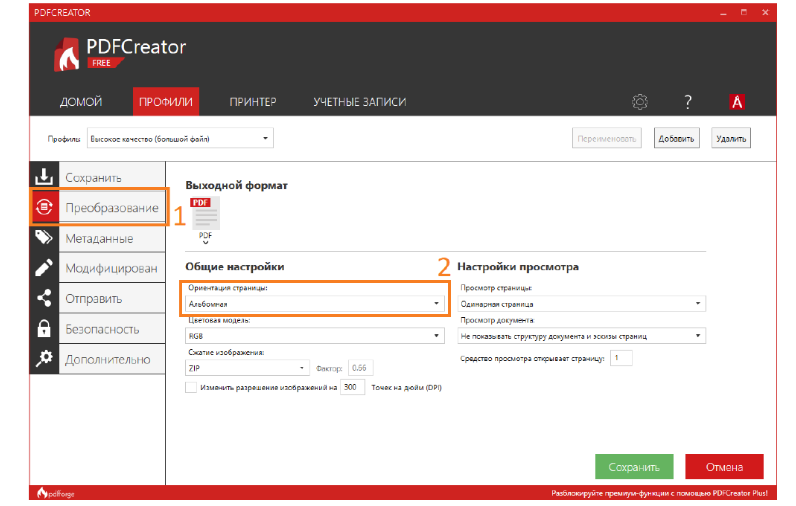The image size is (796, 506).
Task: Click the red Отмена button
Action: coord(724,466)
